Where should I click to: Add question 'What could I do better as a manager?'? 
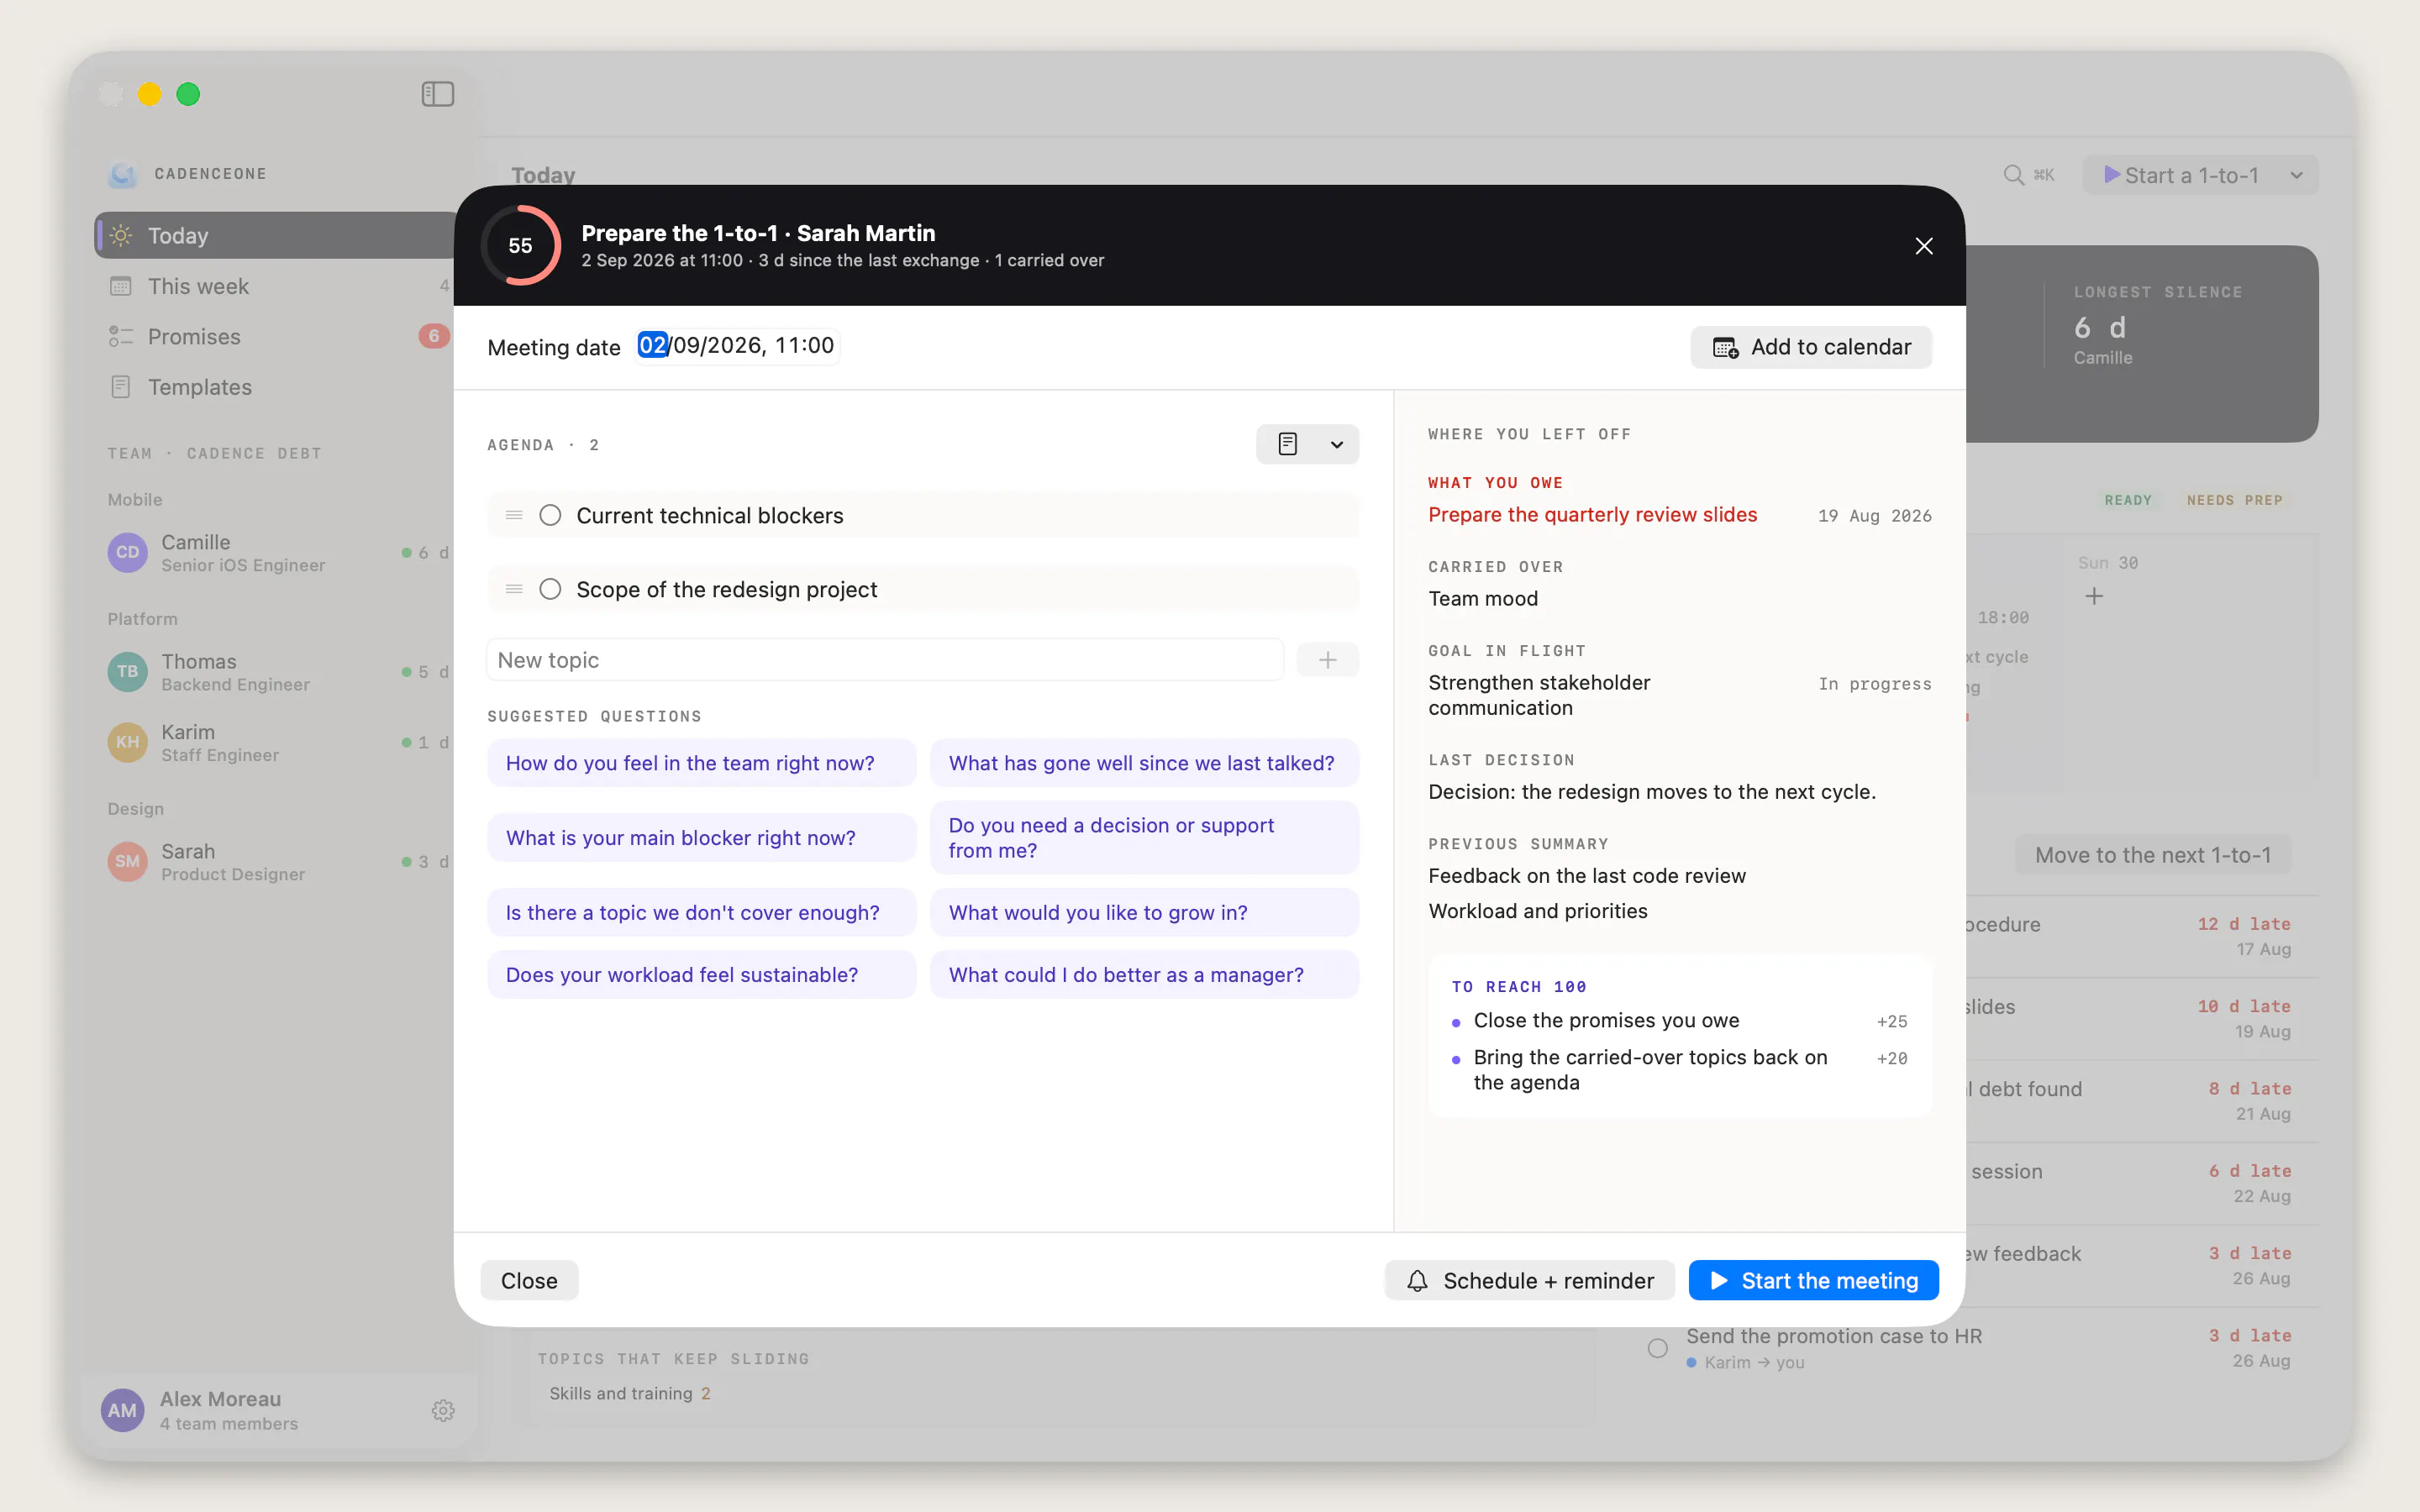point(1144,975)
